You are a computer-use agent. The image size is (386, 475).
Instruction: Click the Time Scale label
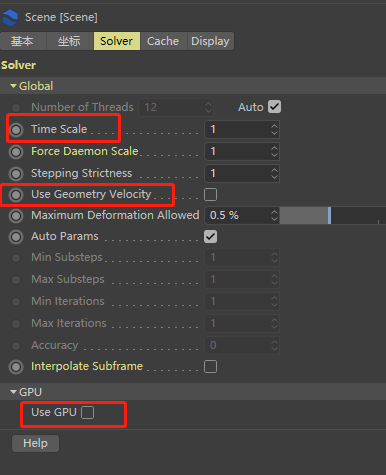pos(59,129)
